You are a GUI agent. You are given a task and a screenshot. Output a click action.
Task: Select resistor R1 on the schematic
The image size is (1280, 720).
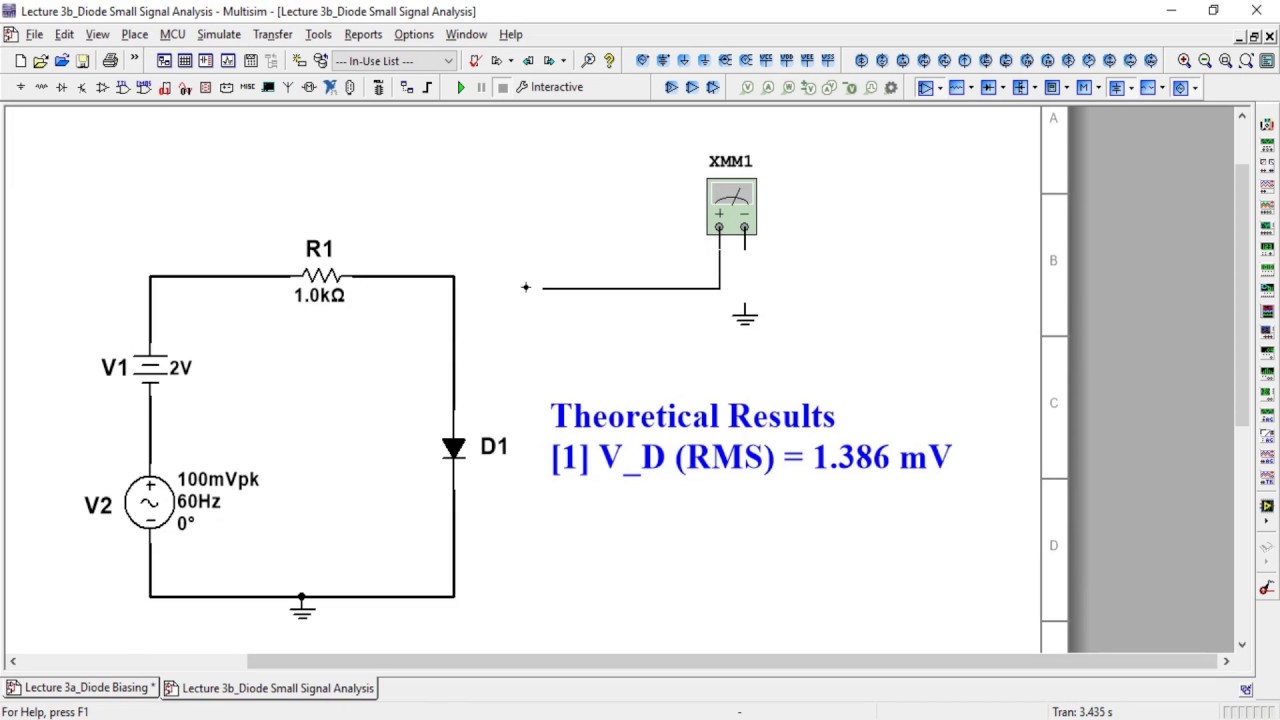[x=320, y=275]
